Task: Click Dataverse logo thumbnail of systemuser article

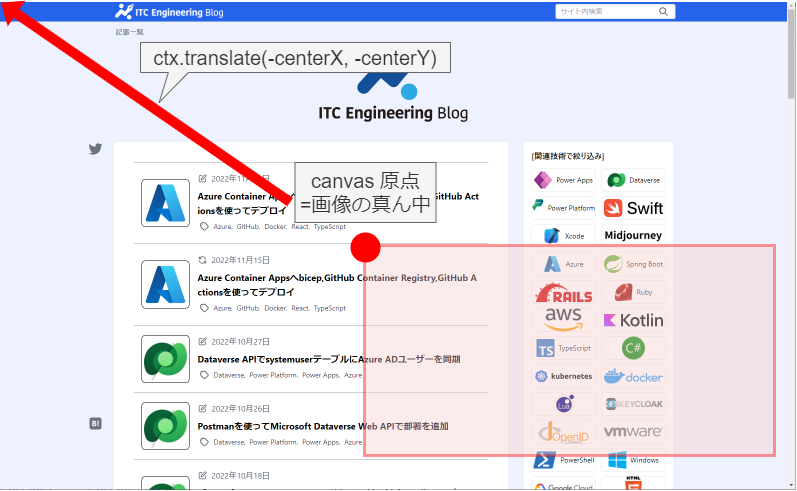Action: coord(165,359)
